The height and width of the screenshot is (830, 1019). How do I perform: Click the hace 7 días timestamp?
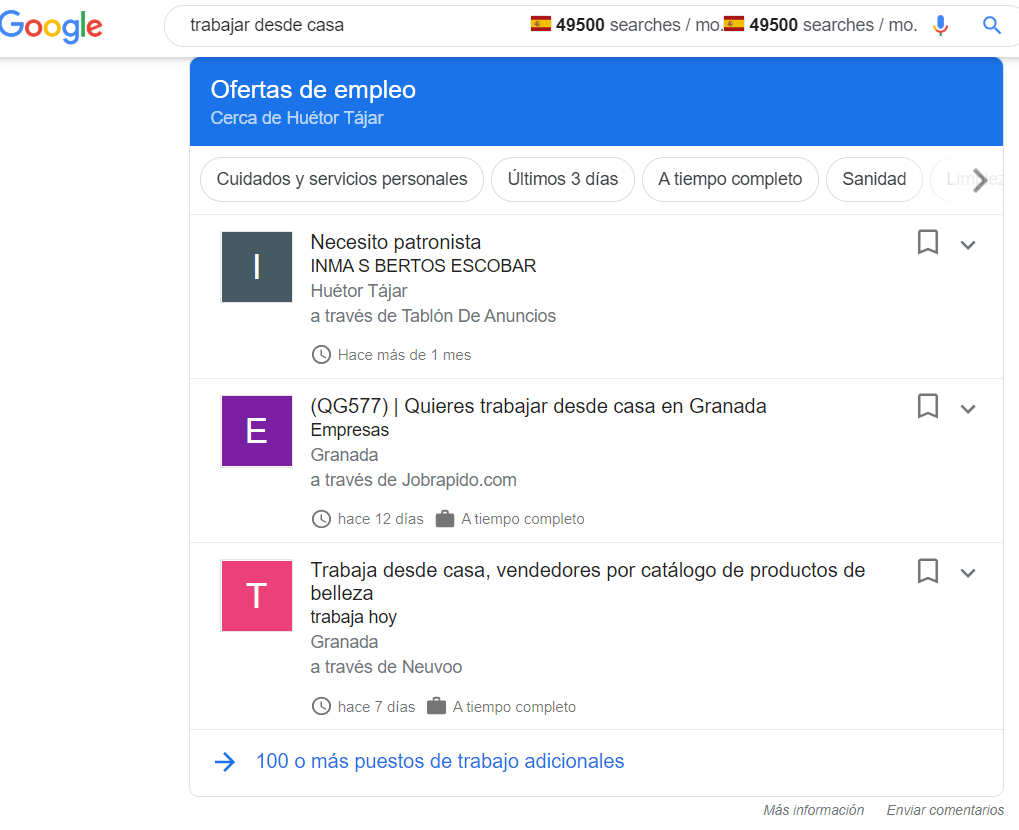(x=376, y=707)
